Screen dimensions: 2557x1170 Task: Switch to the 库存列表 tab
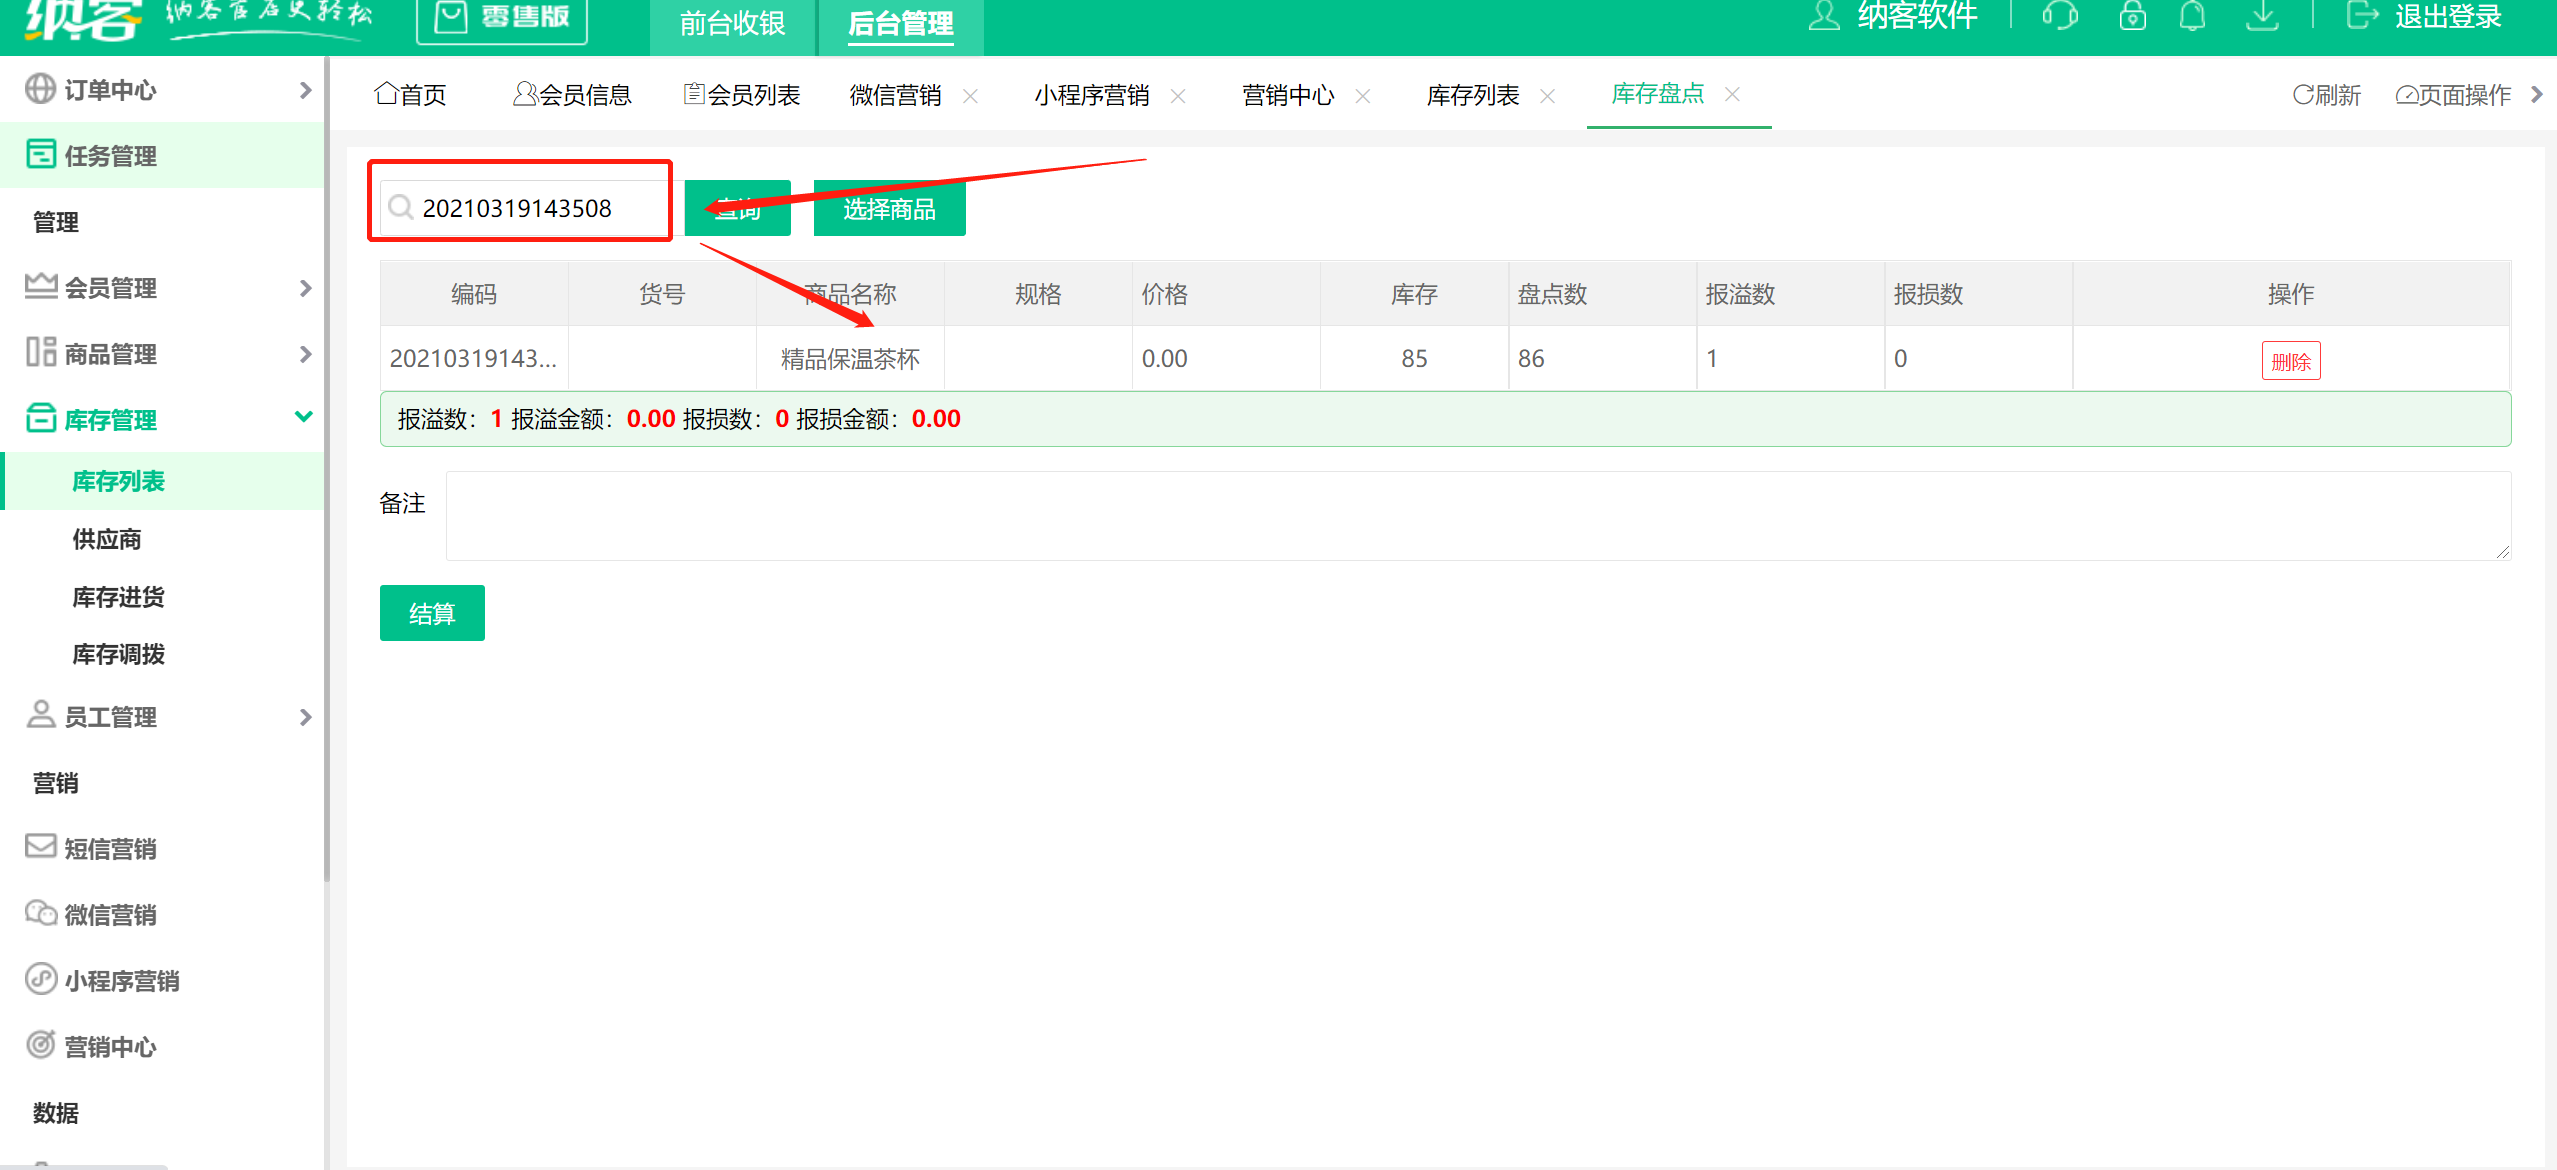(1472, 95)
